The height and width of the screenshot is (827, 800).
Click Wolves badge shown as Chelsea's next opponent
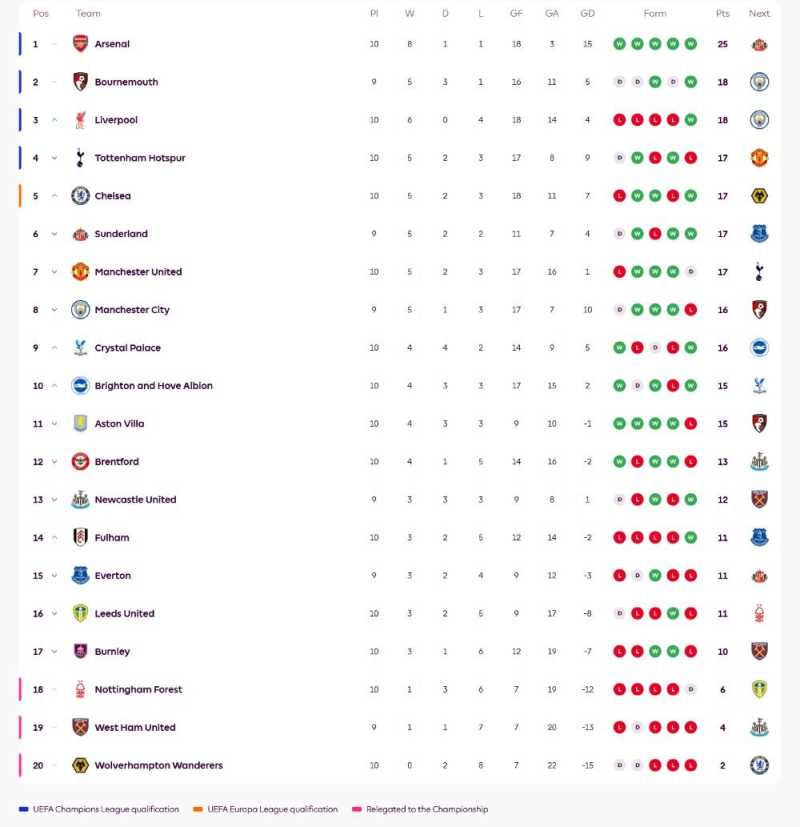click(x=760, y=196)
